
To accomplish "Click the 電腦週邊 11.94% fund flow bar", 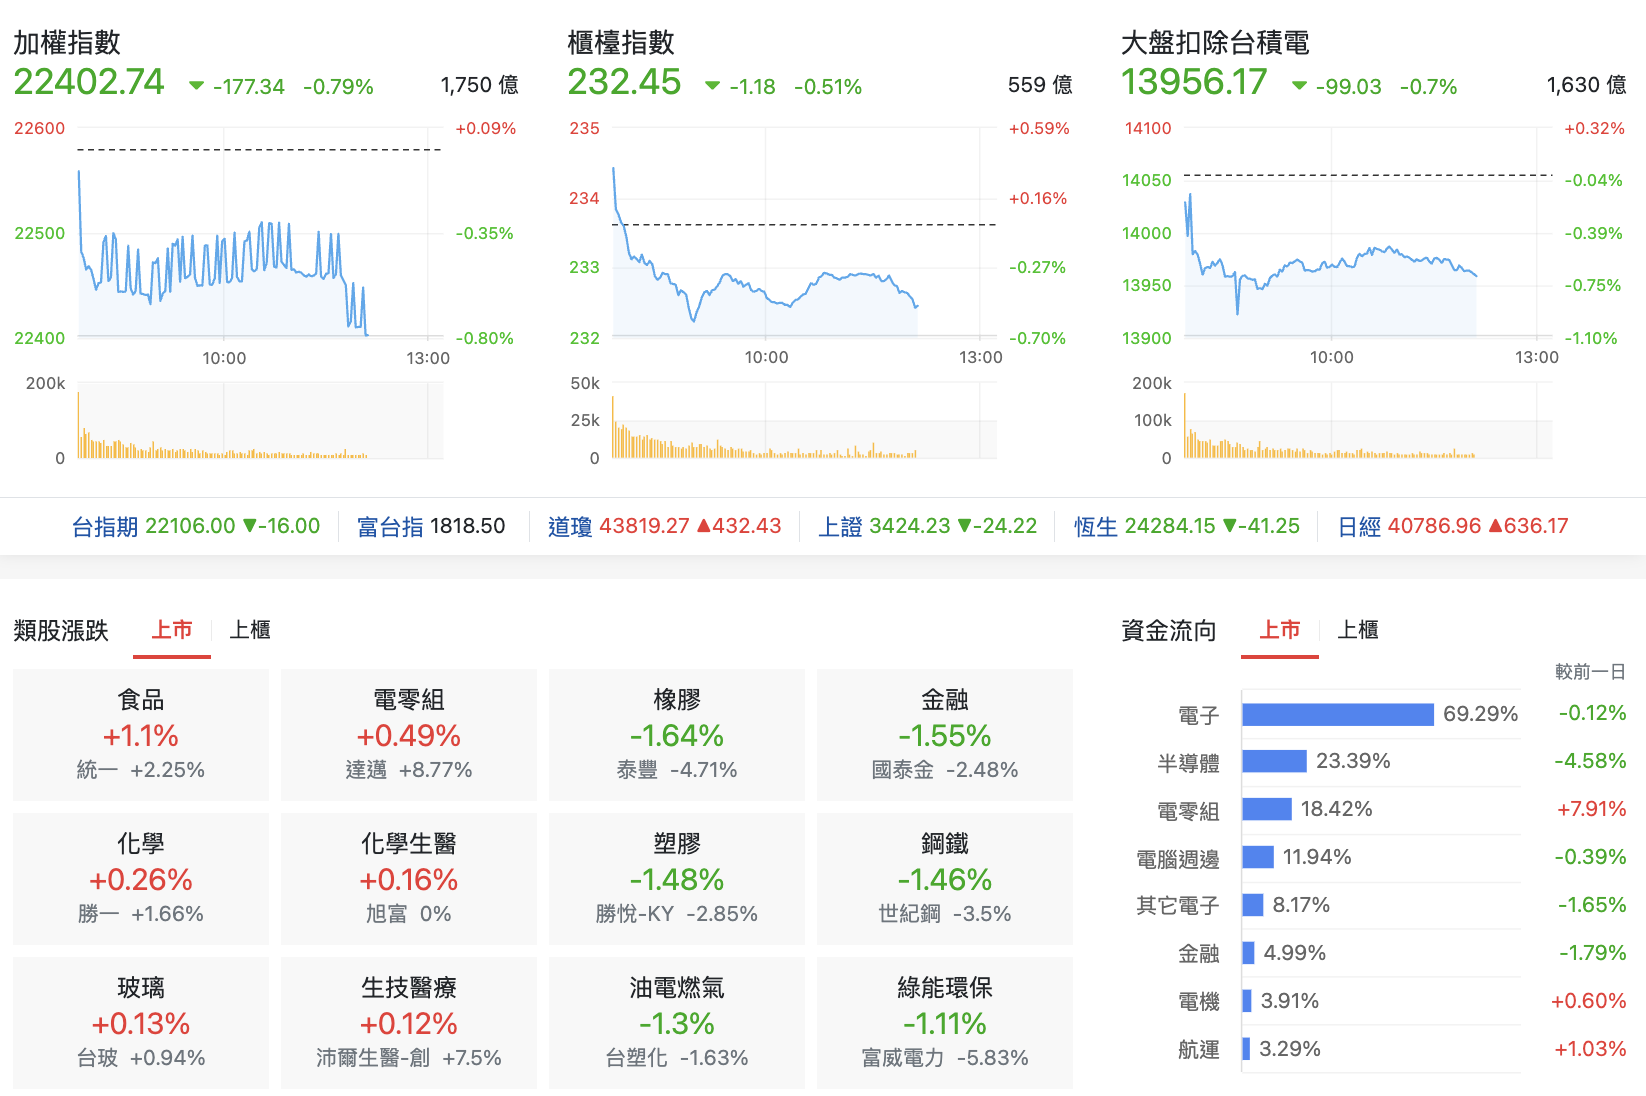I will click(1258, 857).
